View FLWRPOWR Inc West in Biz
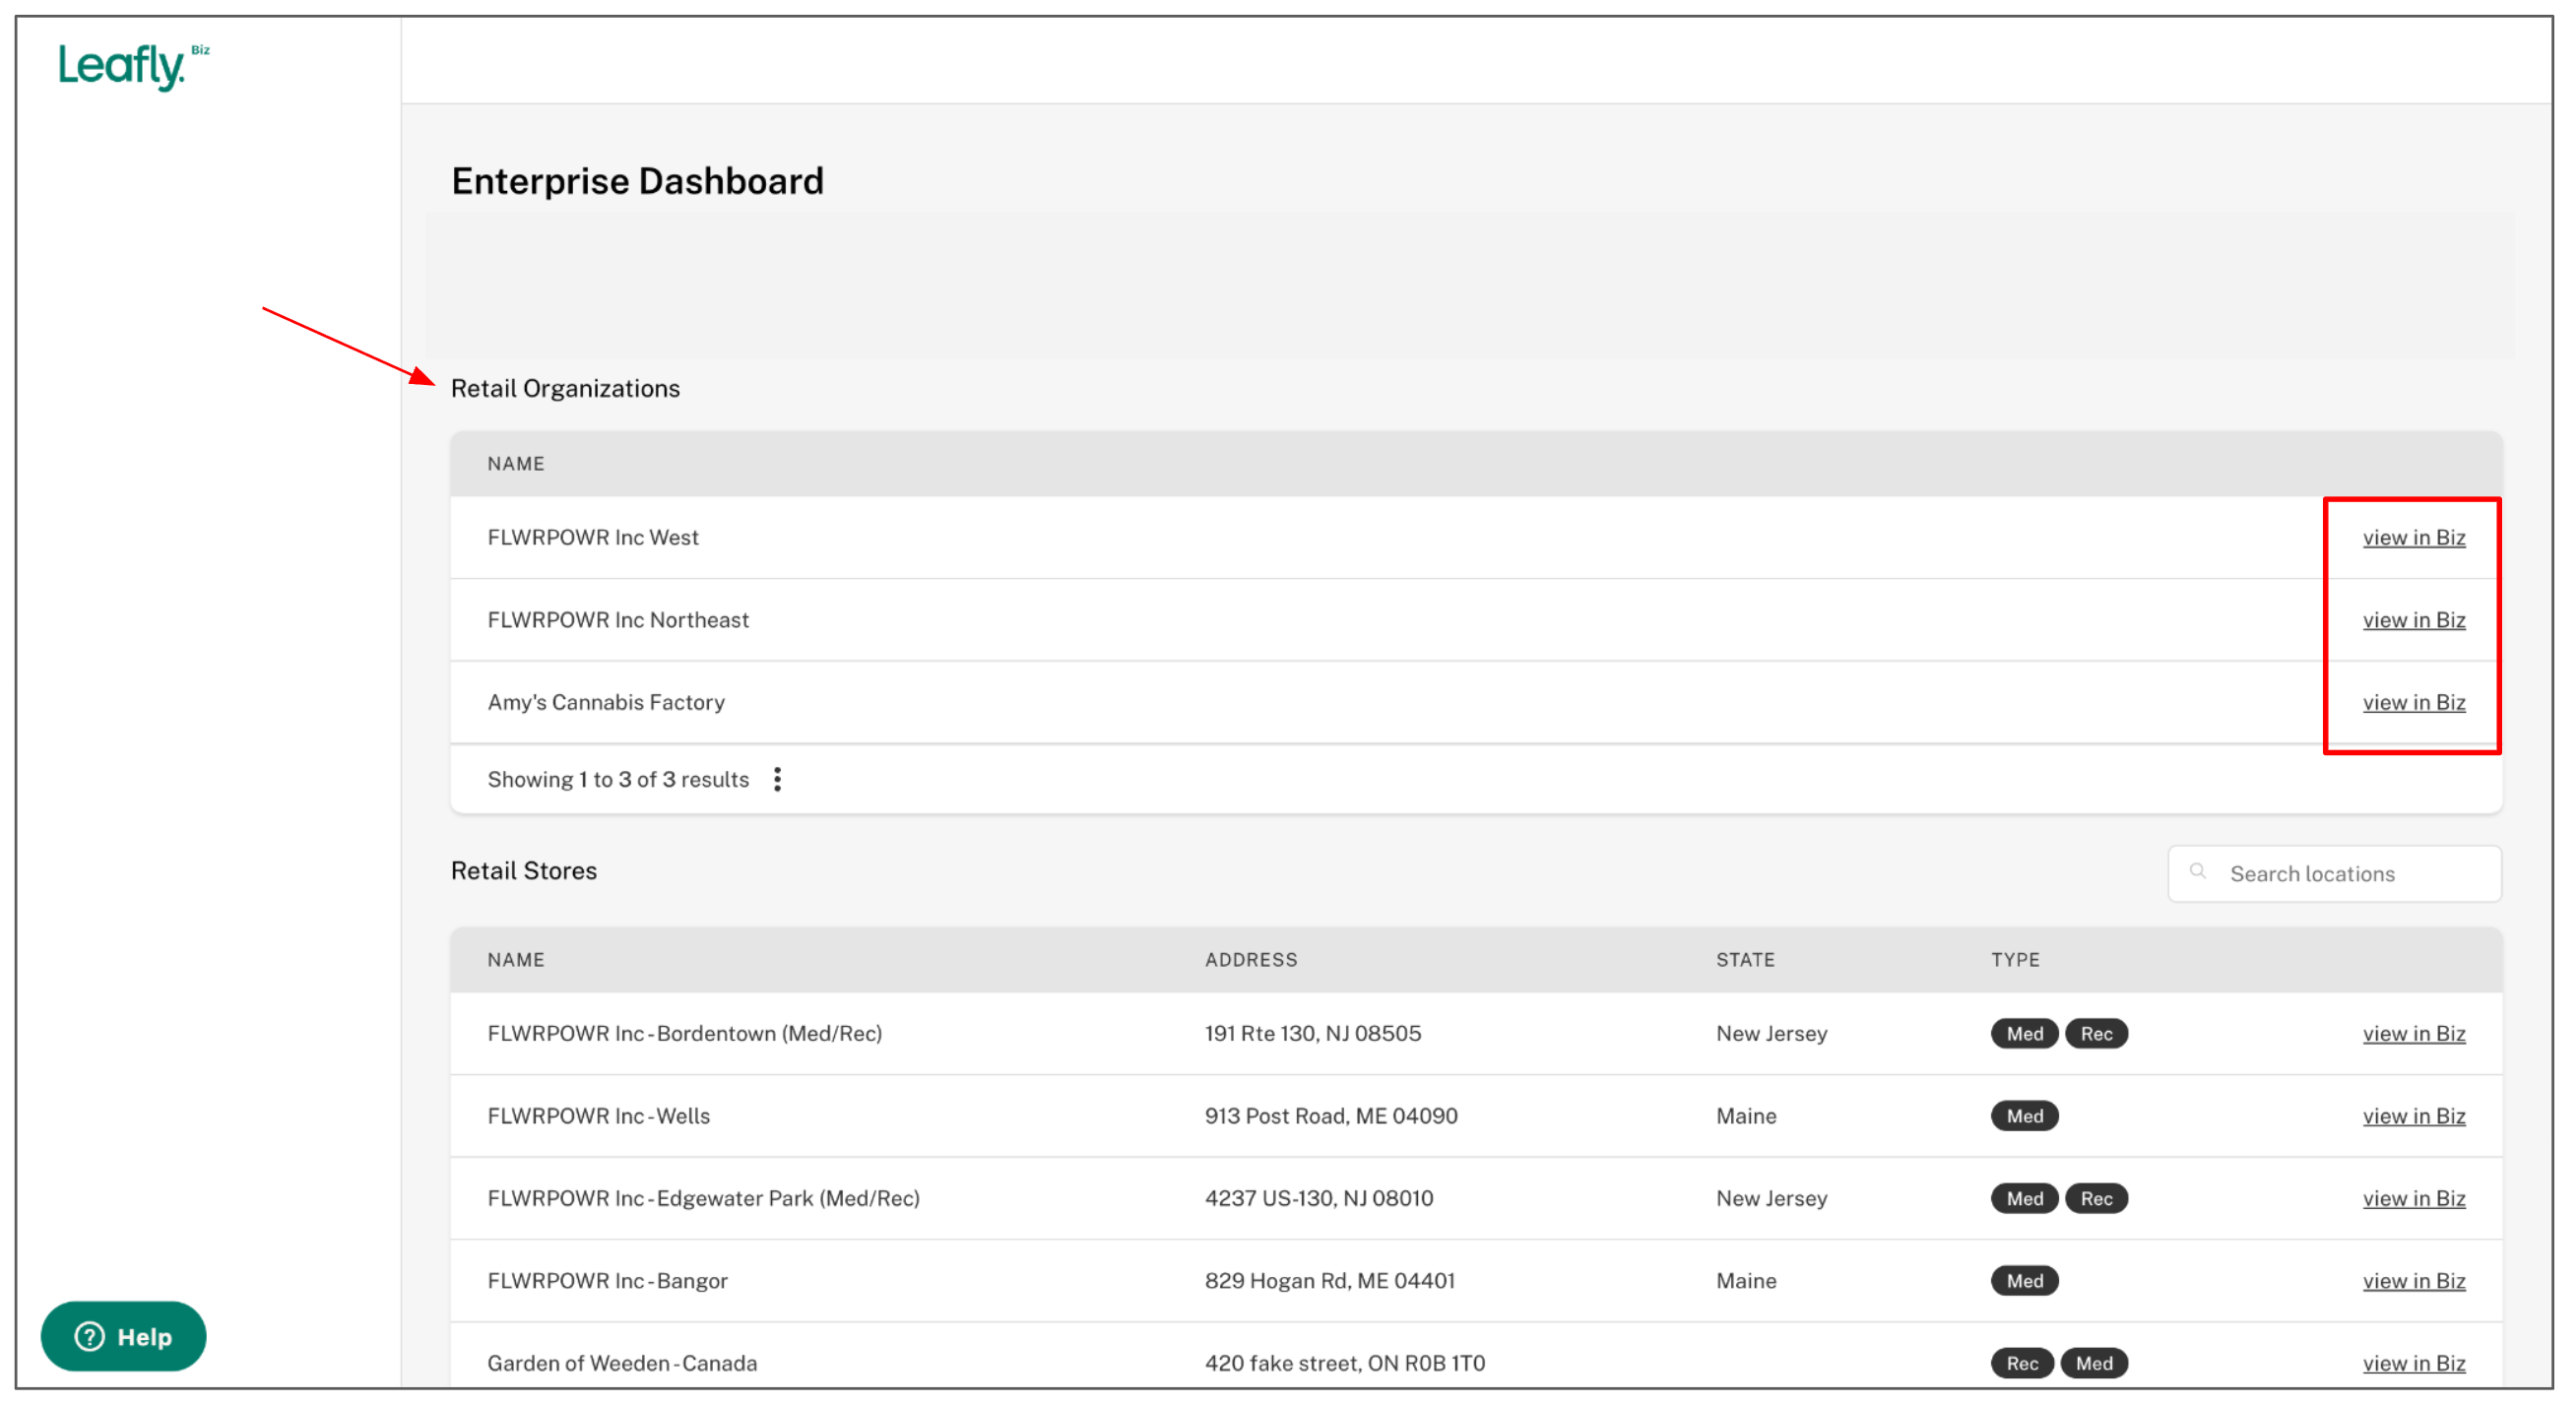Image resolution: width=2576 pixels, height=1404 pixels. pos(2412,538)
